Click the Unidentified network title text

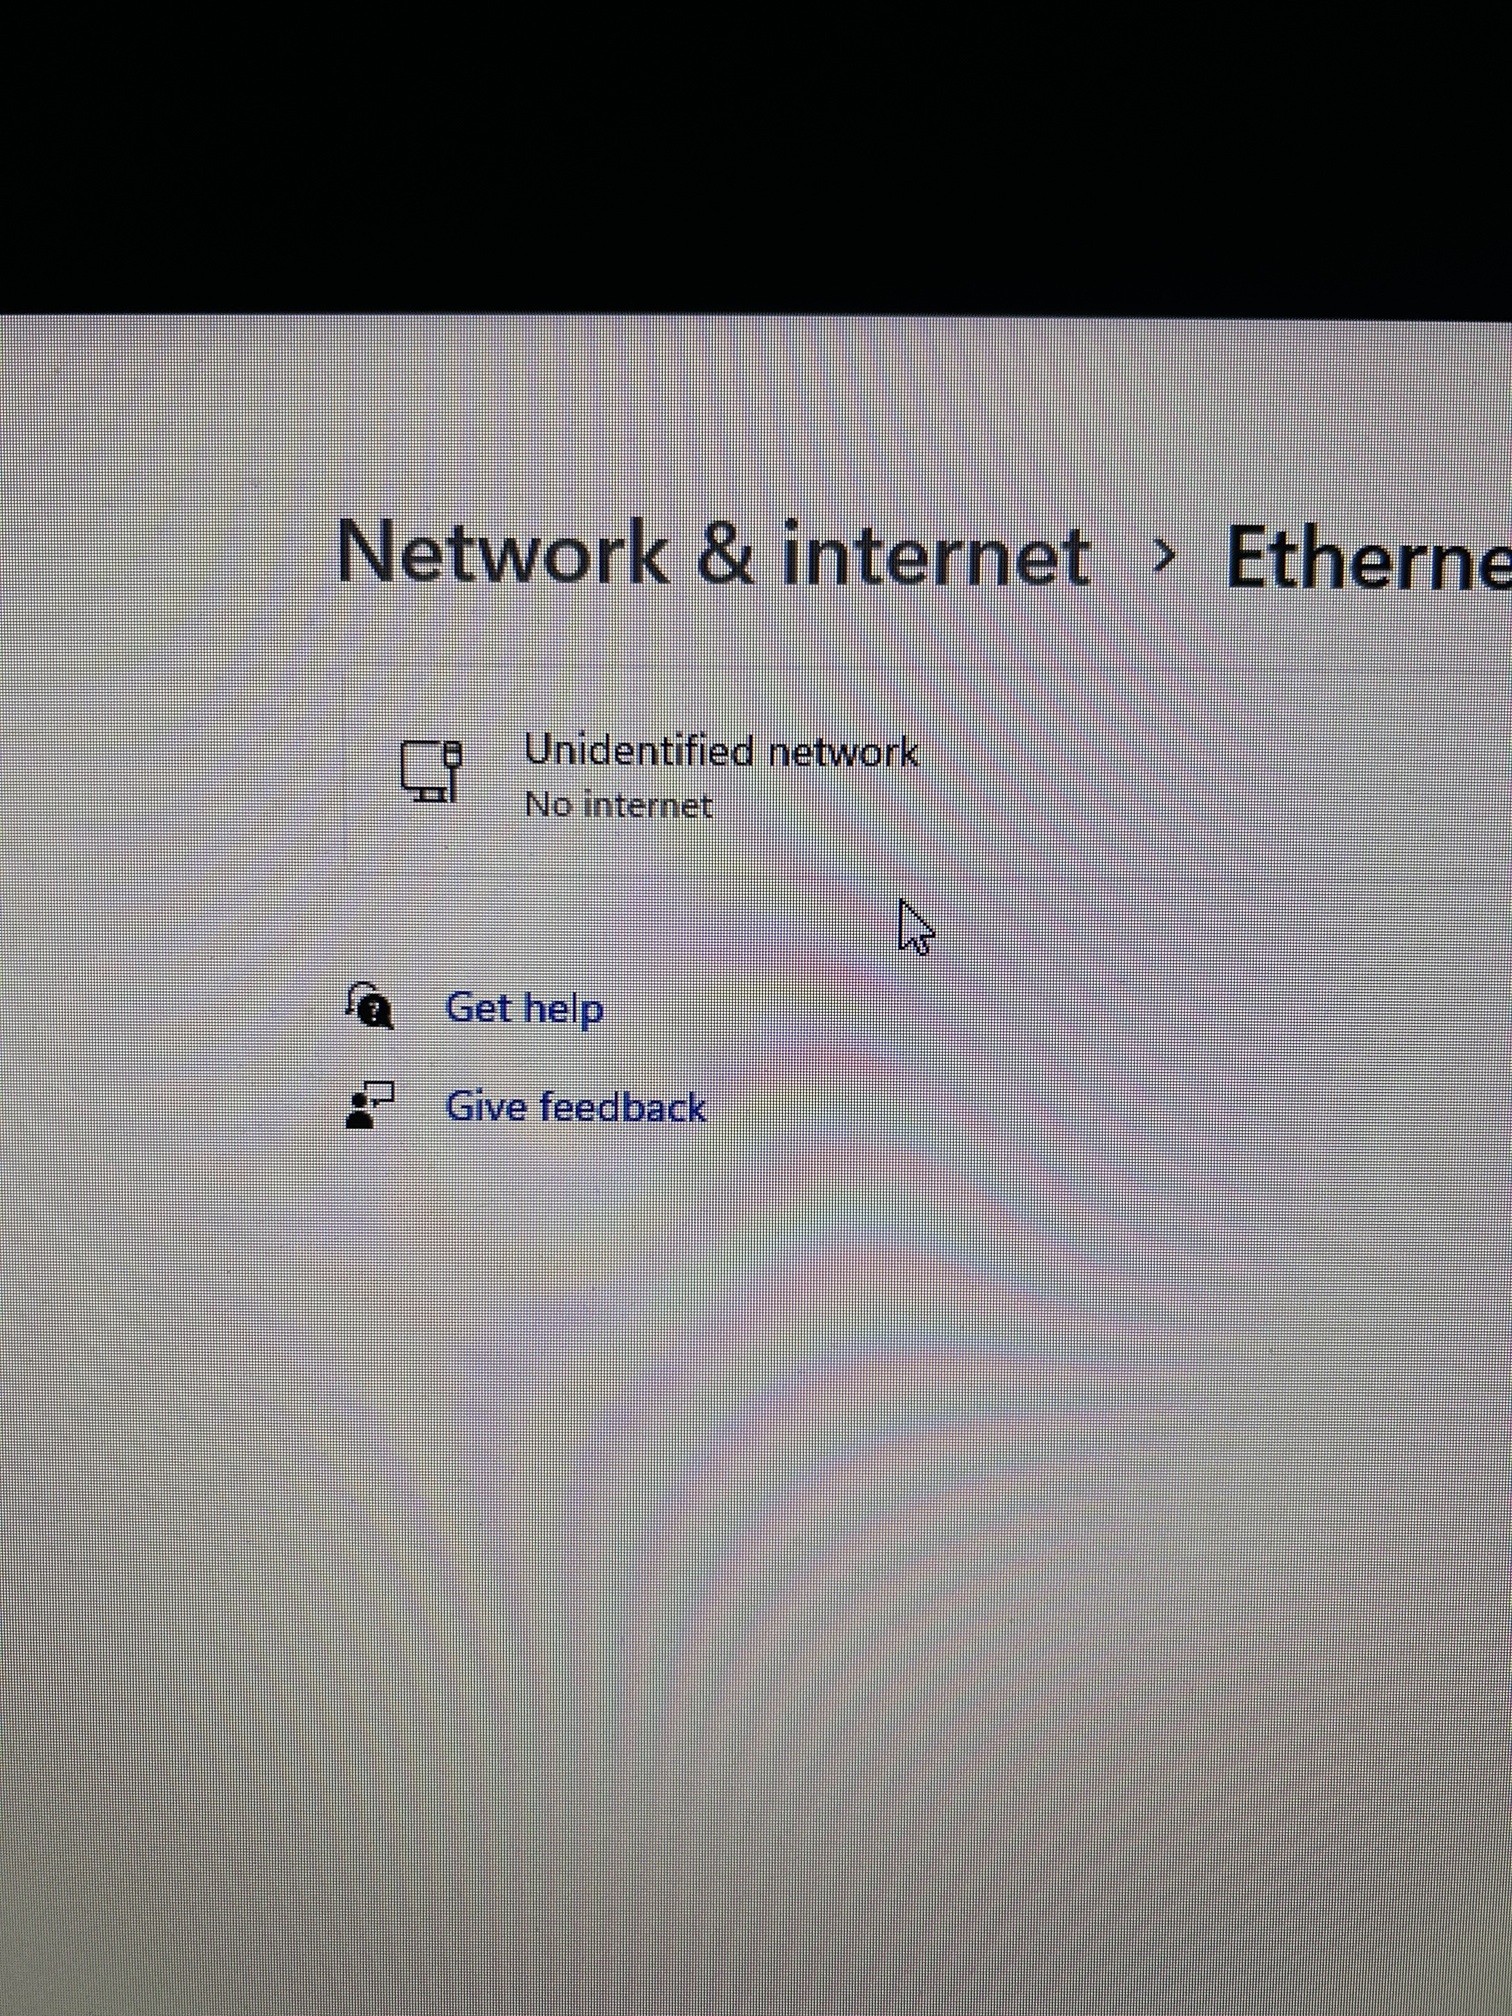721,750
